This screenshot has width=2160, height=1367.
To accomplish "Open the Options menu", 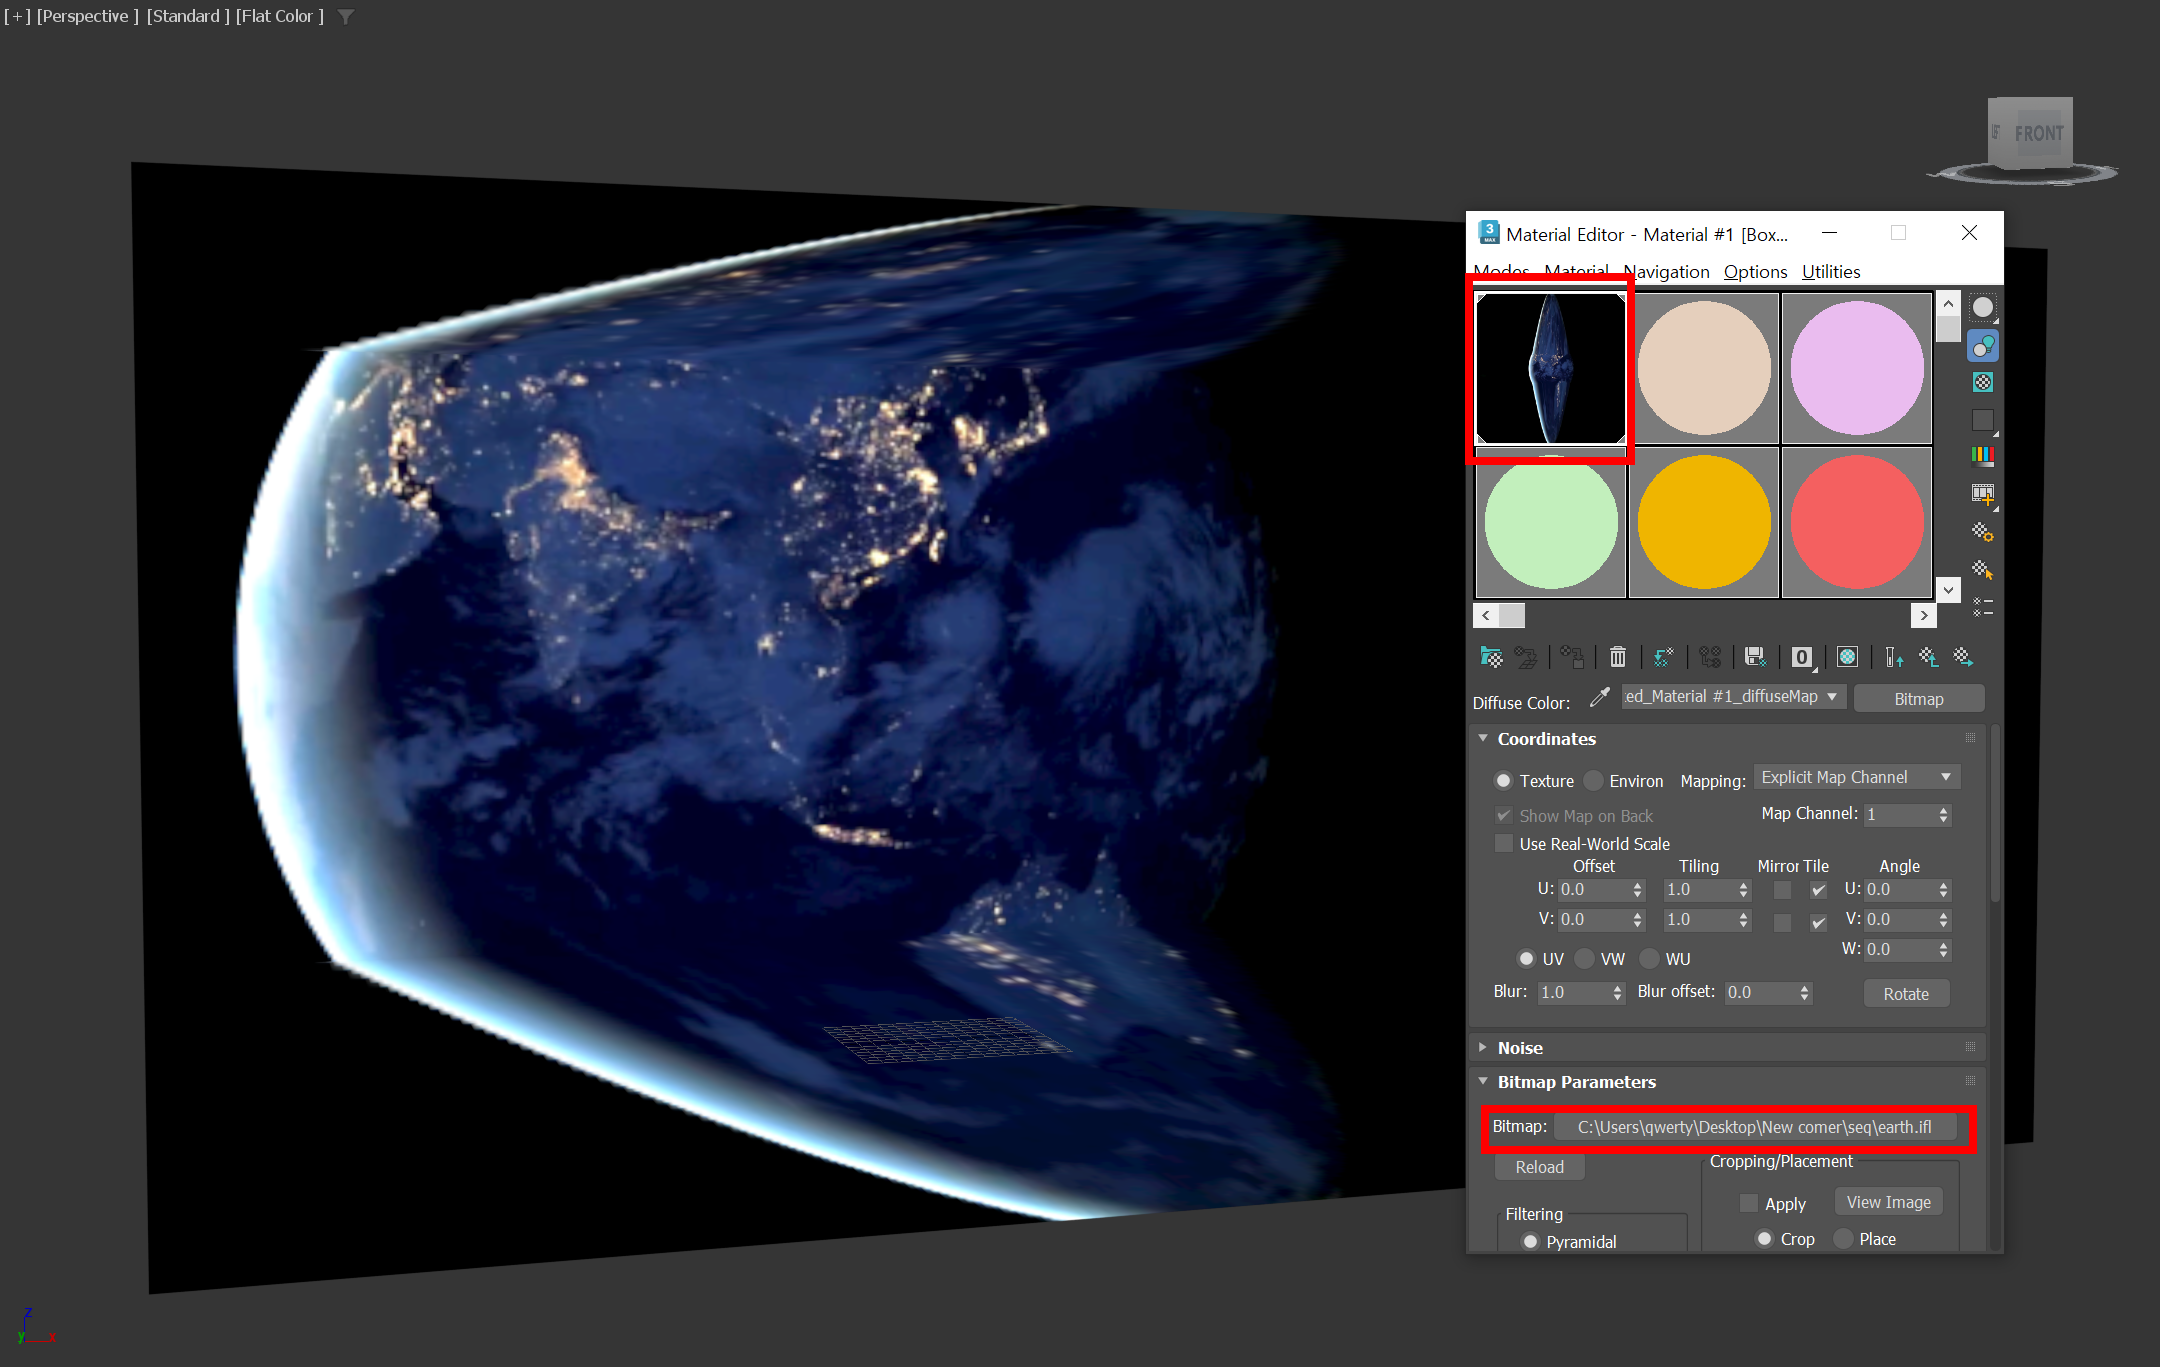I will tap(1754, 272).
